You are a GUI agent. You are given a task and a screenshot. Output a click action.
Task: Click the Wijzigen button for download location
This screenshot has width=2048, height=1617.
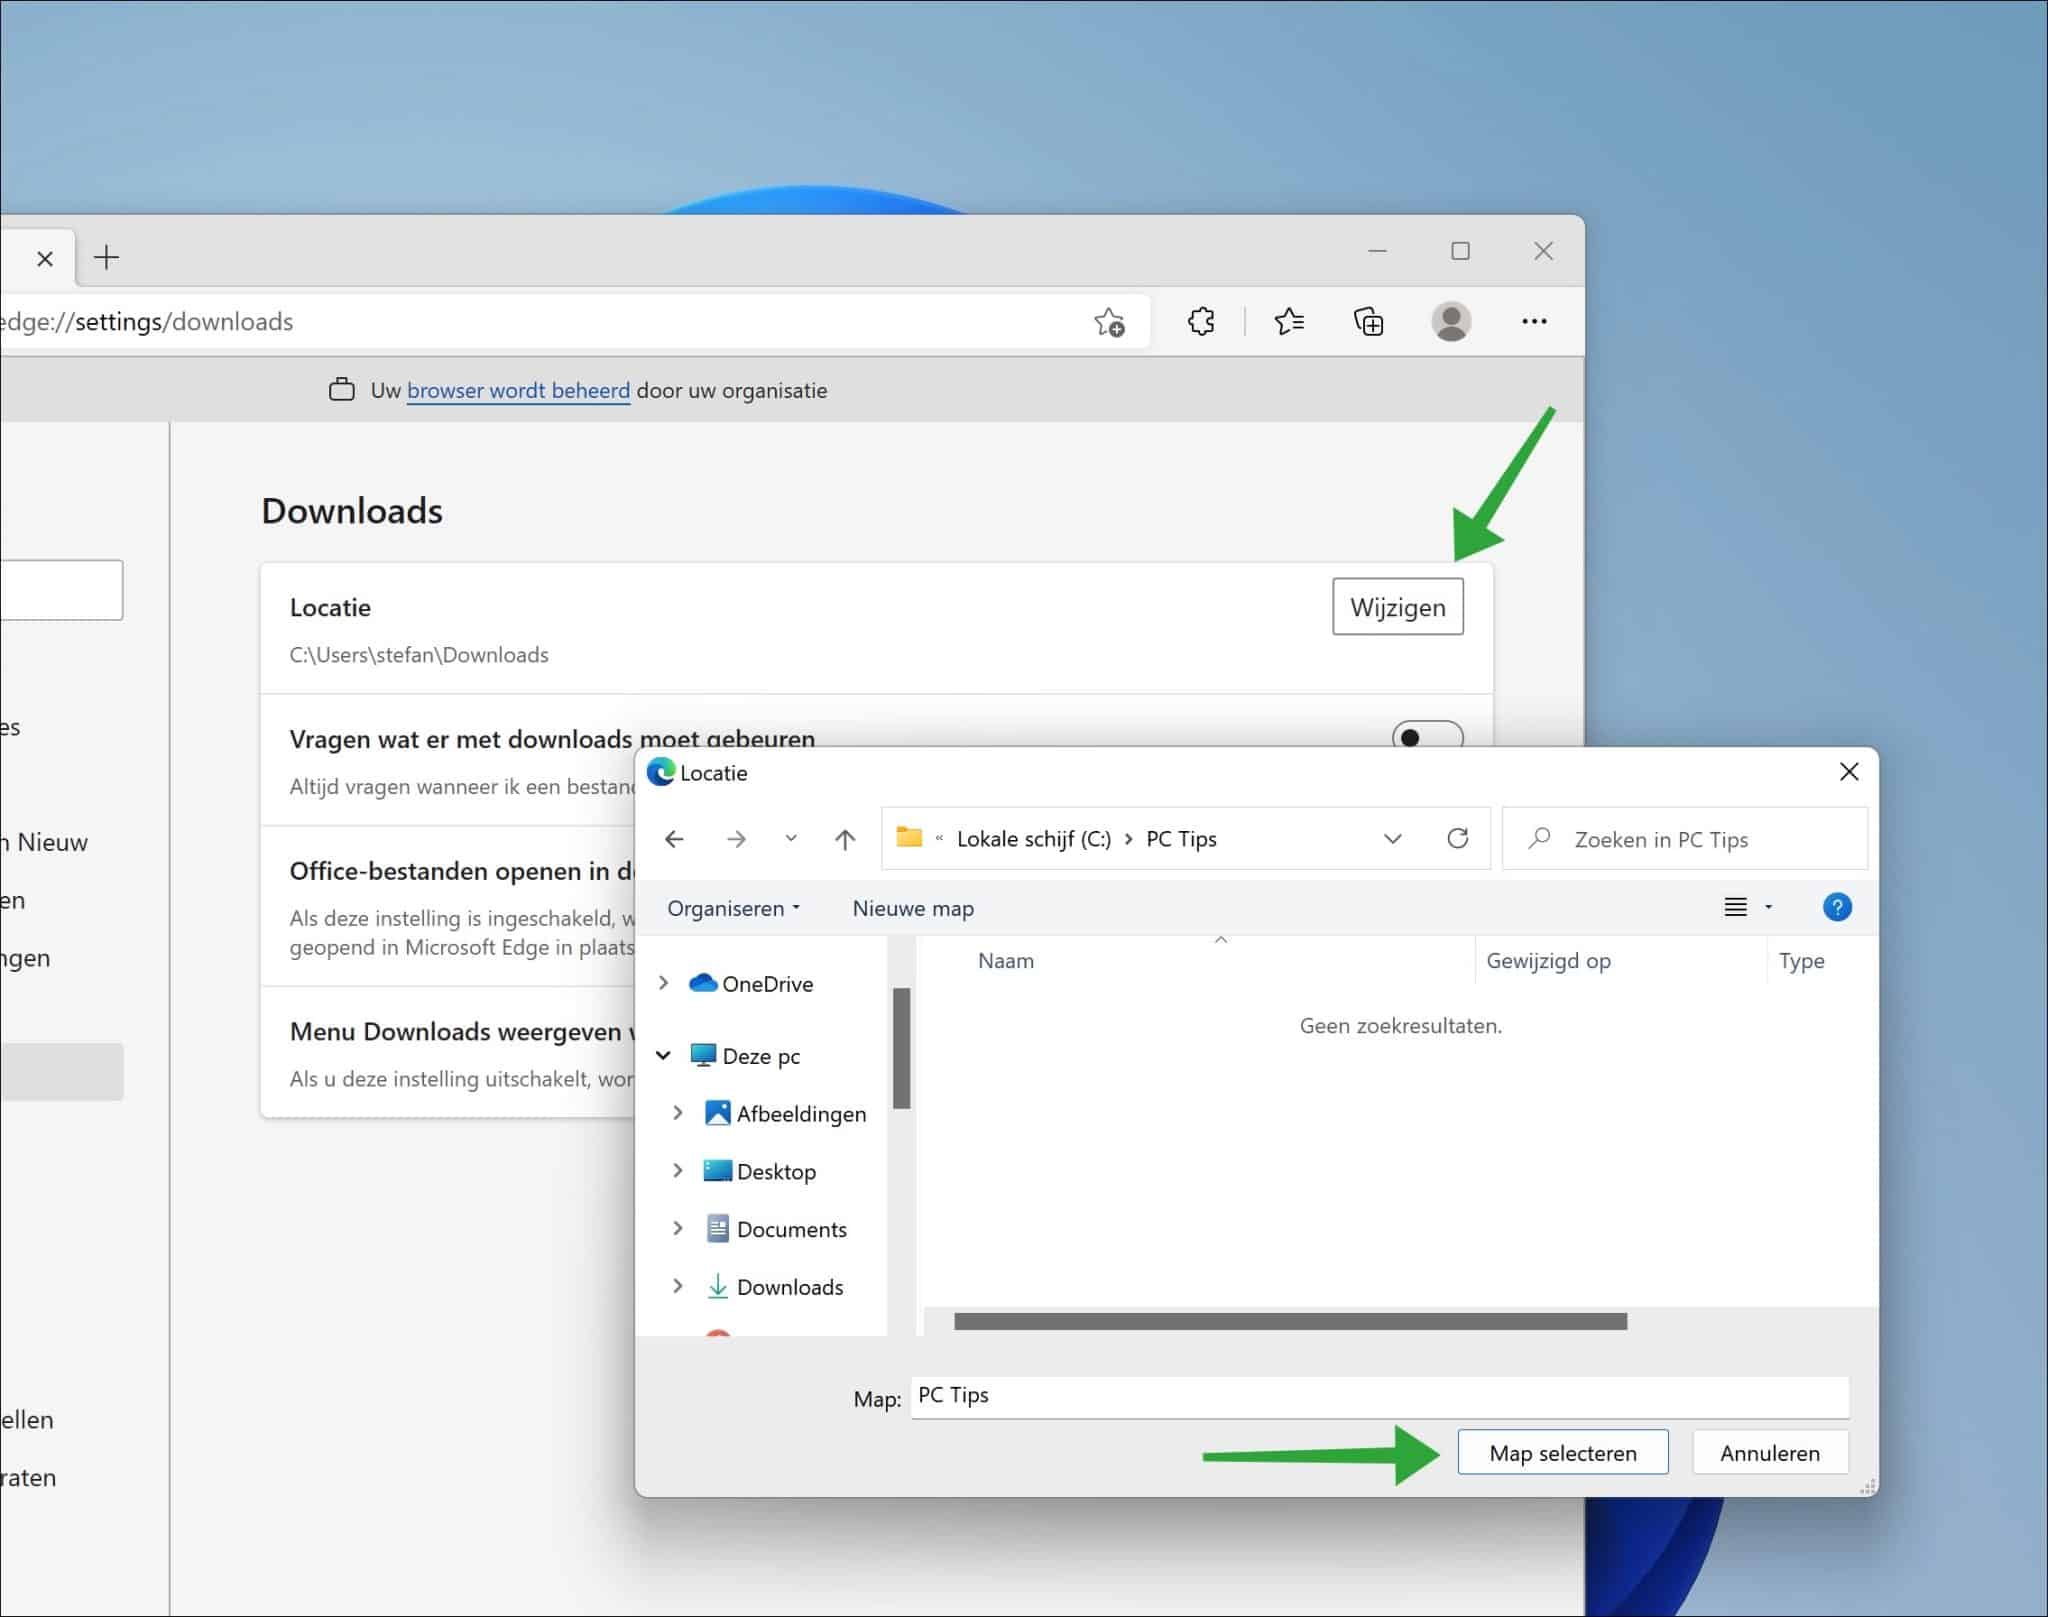coord(1397,607)
